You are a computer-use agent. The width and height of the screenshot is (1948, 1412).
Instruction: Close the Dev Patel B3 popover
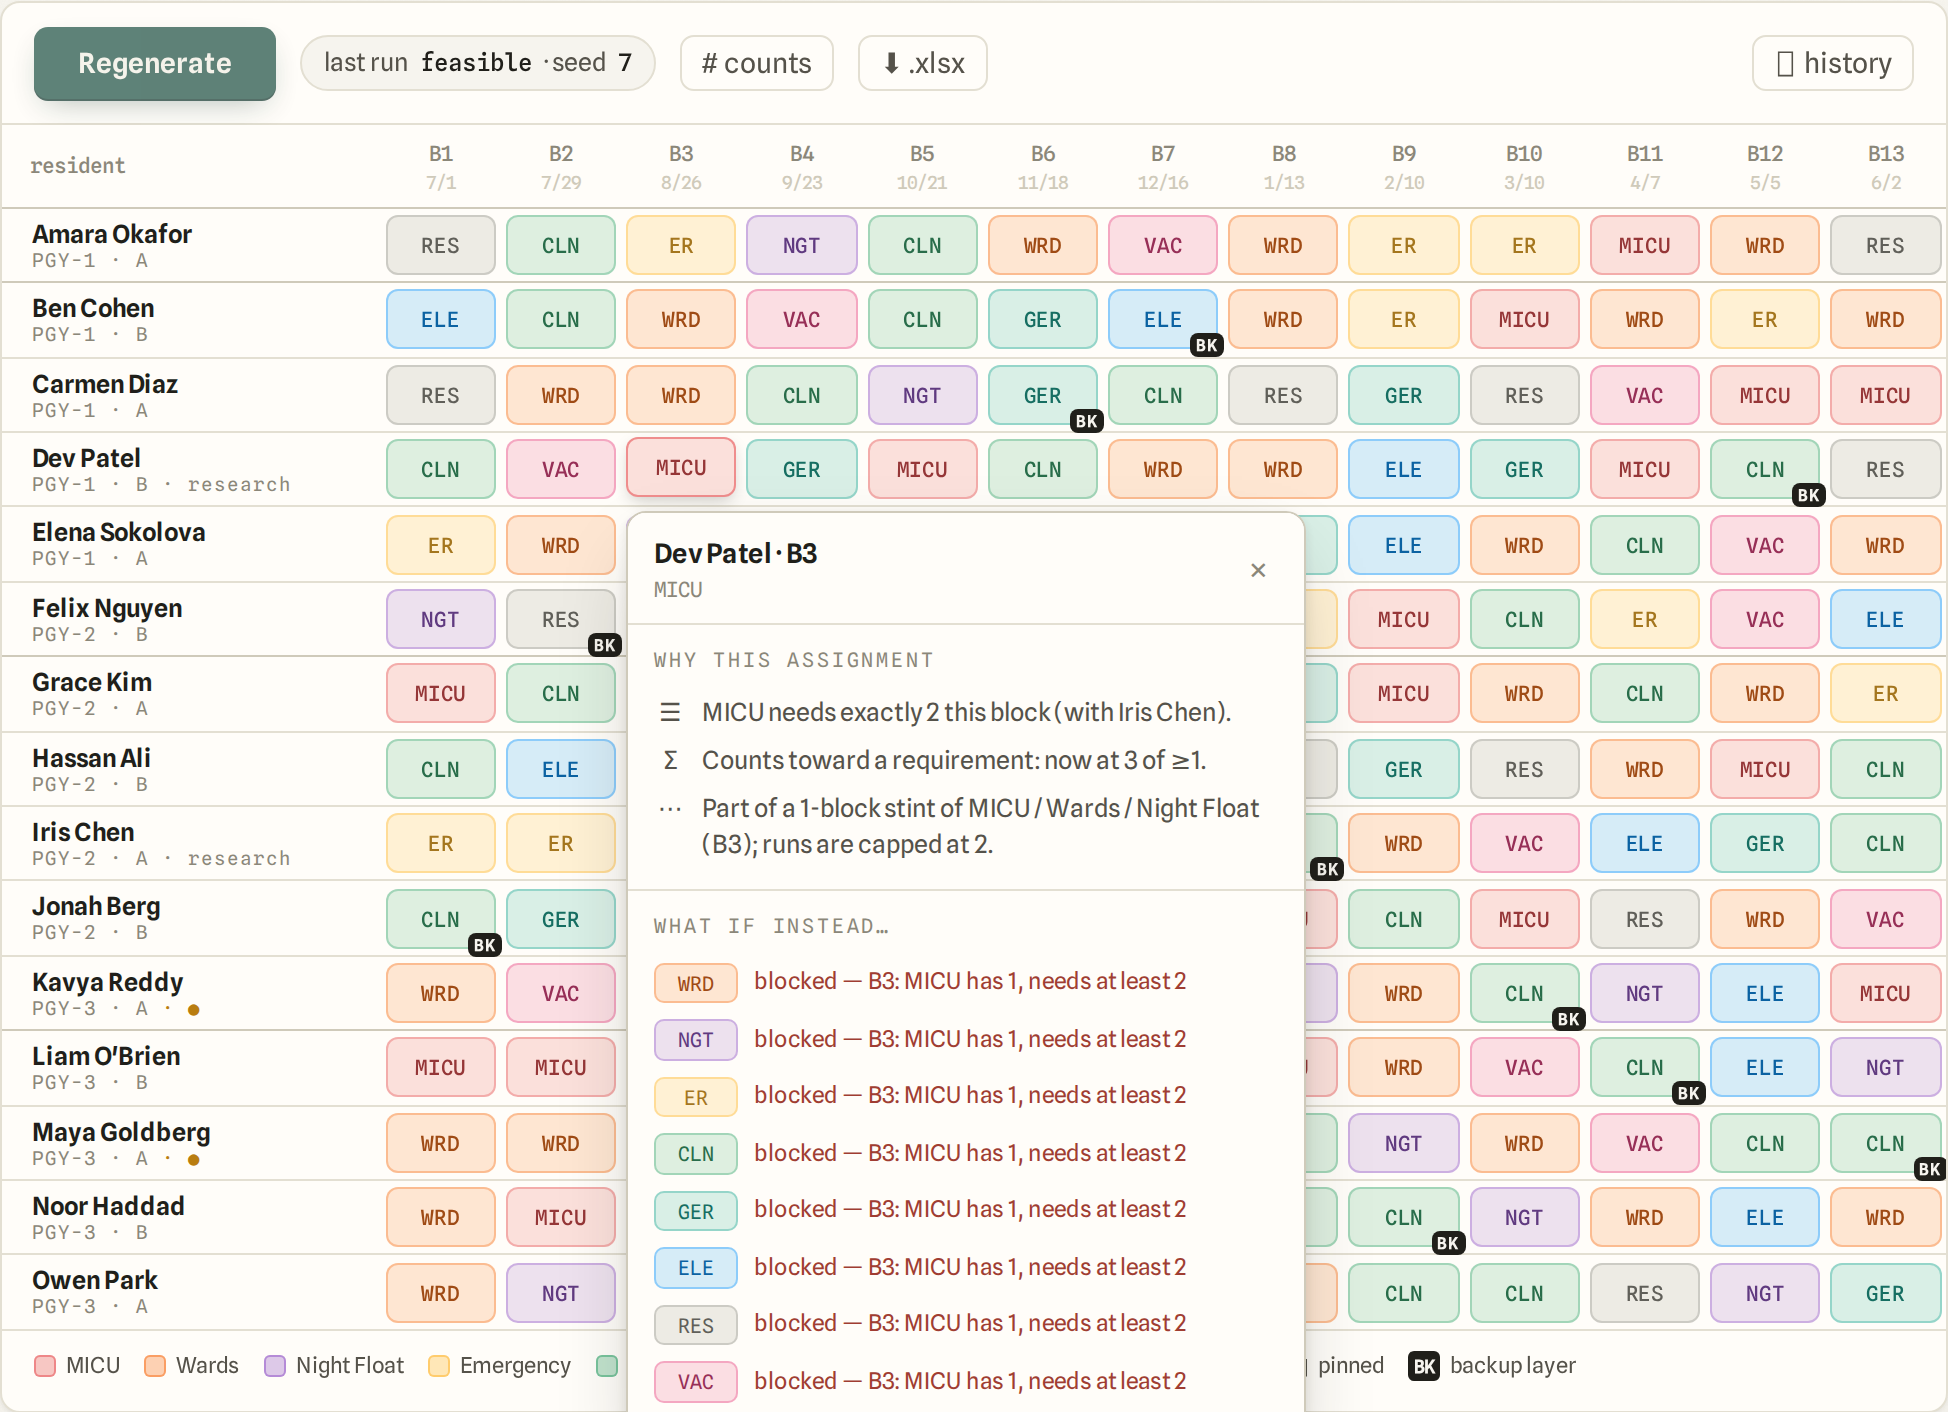[x=1258, y=570]
